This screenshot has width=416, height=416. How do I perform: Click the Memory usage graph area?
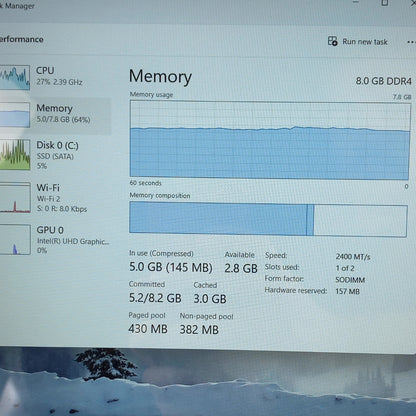pyautogui.click(x=270, y=140)
